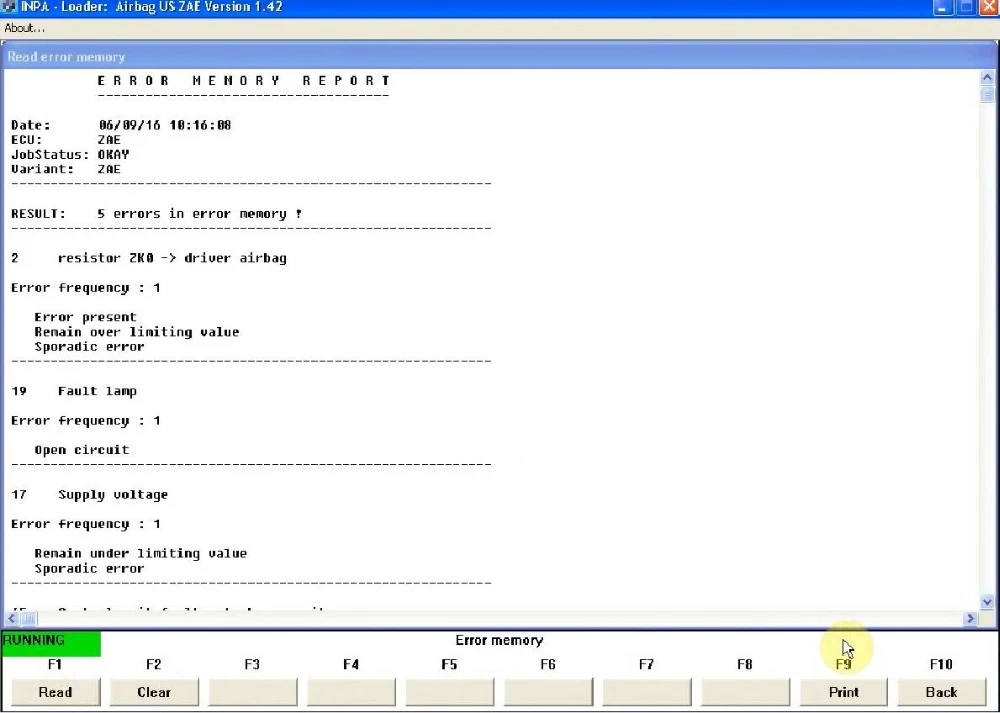
Task: Maximize the INPA Loader window
Action: pyautogui.click(x=966, y=8)
